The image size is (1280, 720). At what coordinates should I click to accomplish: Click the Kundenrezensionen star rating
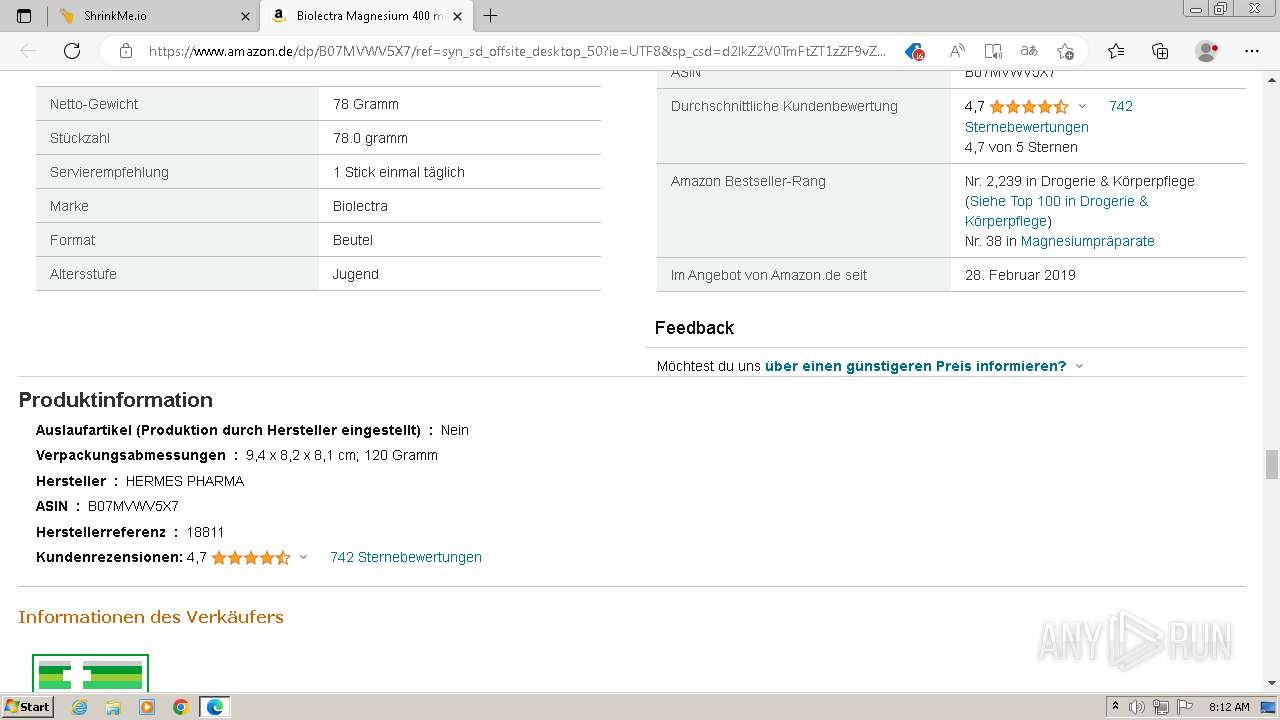click(x=251, y=557)
